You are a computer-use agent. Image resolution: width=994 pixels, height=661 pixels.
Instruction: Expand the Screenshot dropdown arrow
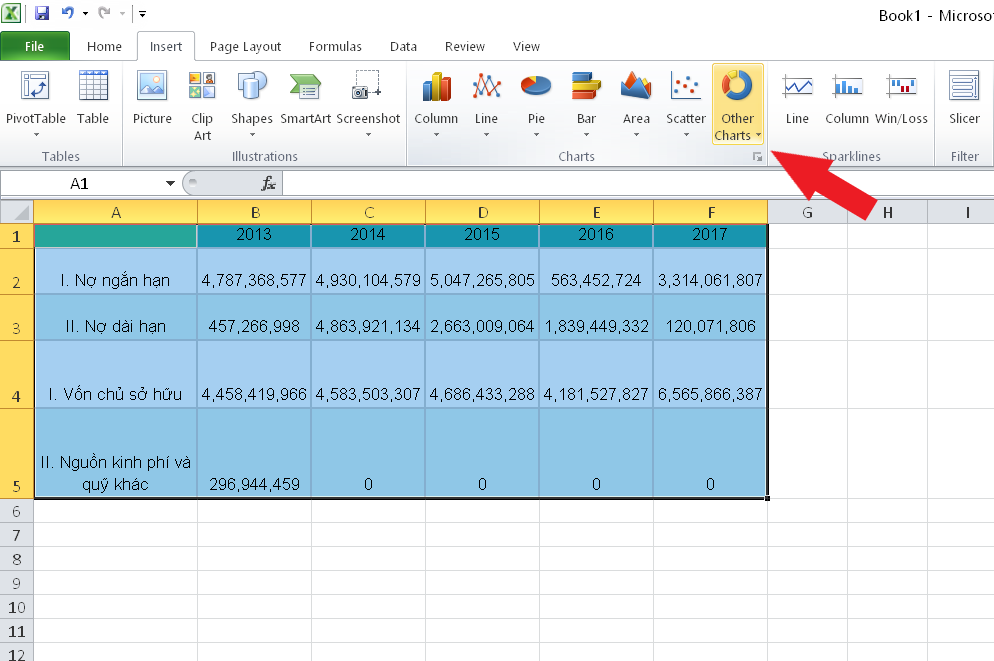368,135
